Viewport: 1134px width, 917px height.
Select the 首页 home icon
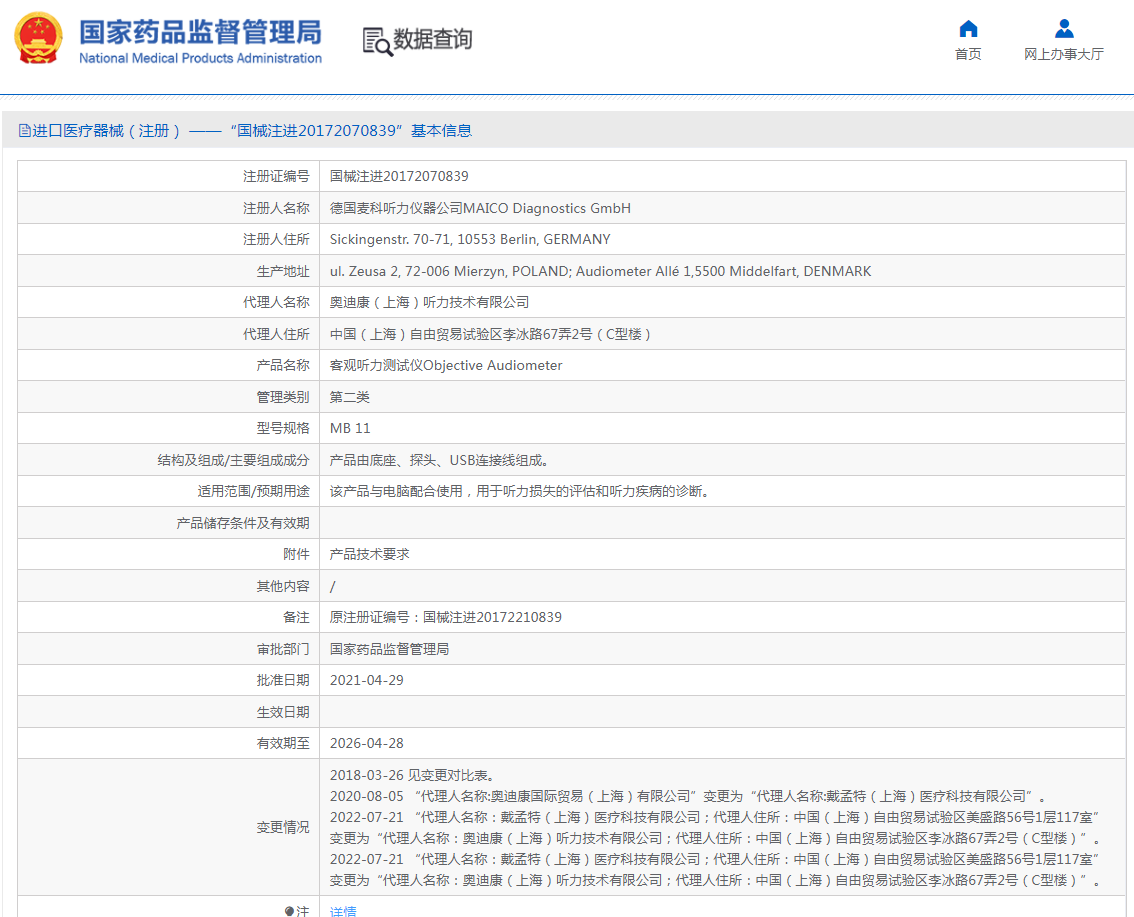[966, 29]
